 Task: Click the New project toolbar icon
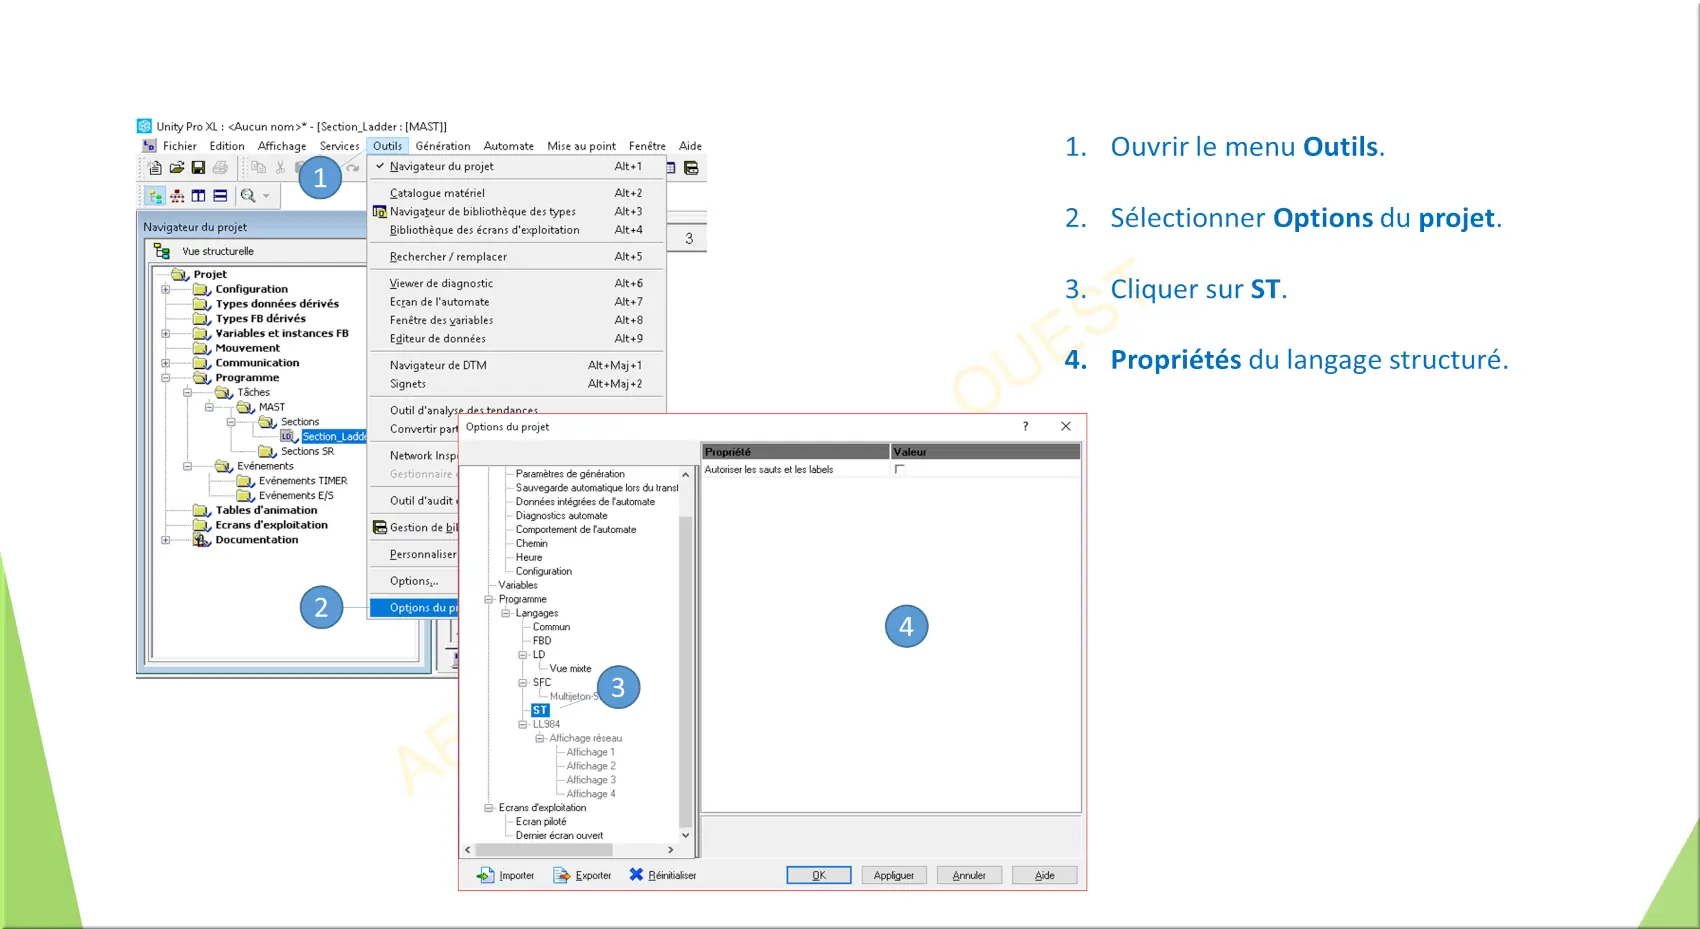point(155,168)
